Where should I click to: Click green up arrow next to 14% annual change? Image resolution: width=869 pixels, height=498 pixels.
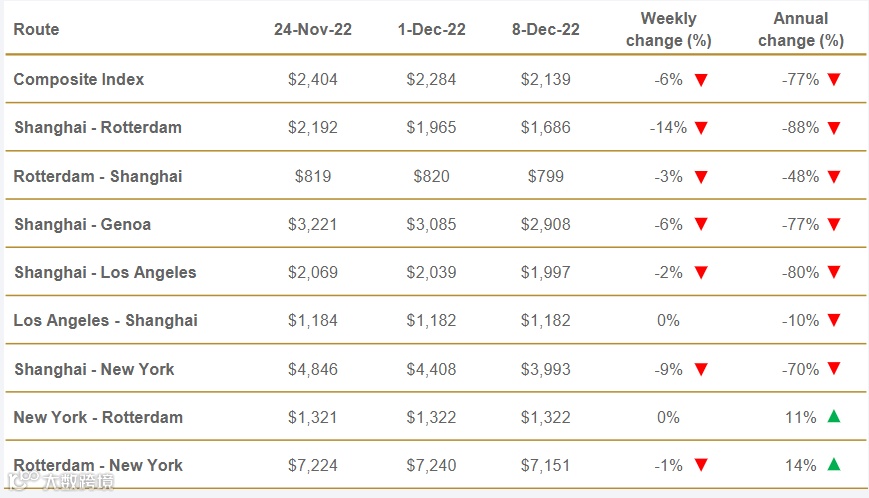[x=834, y=464]
